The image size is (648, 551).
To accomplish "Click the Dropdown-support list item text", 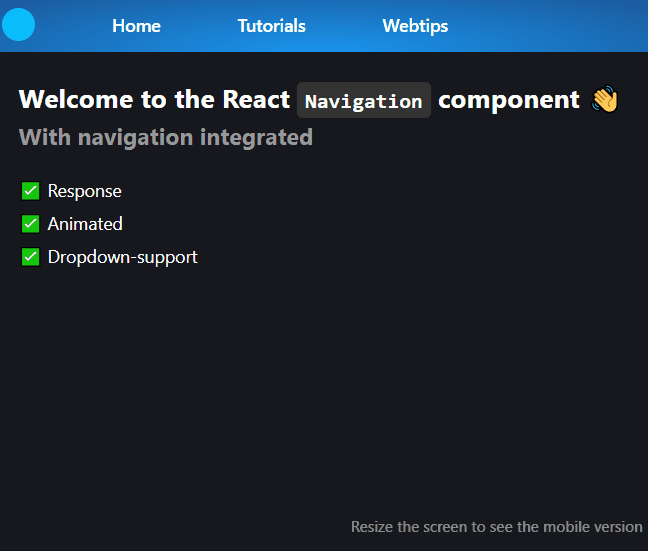I will (122, 257).
